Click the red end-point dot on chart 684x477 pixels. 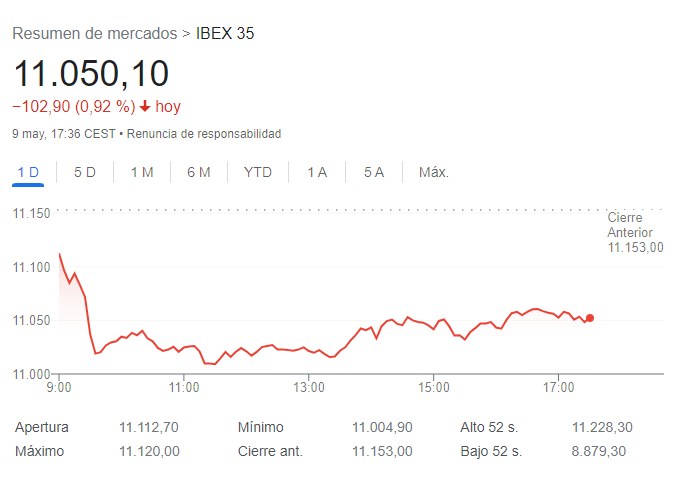click(x=590, y=318)
